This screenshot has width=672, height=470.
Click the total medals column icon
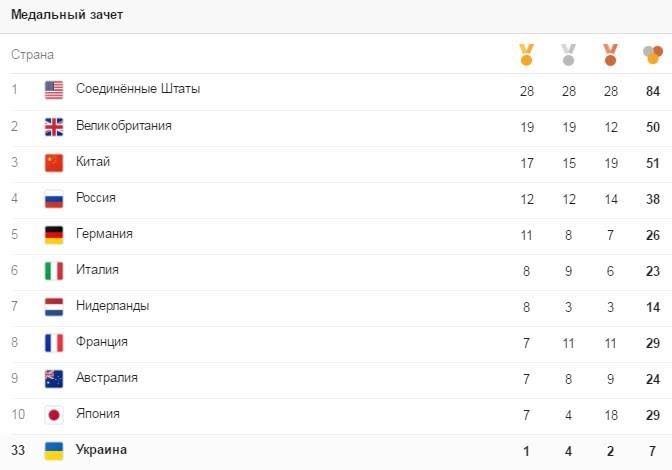coord(652,54)
